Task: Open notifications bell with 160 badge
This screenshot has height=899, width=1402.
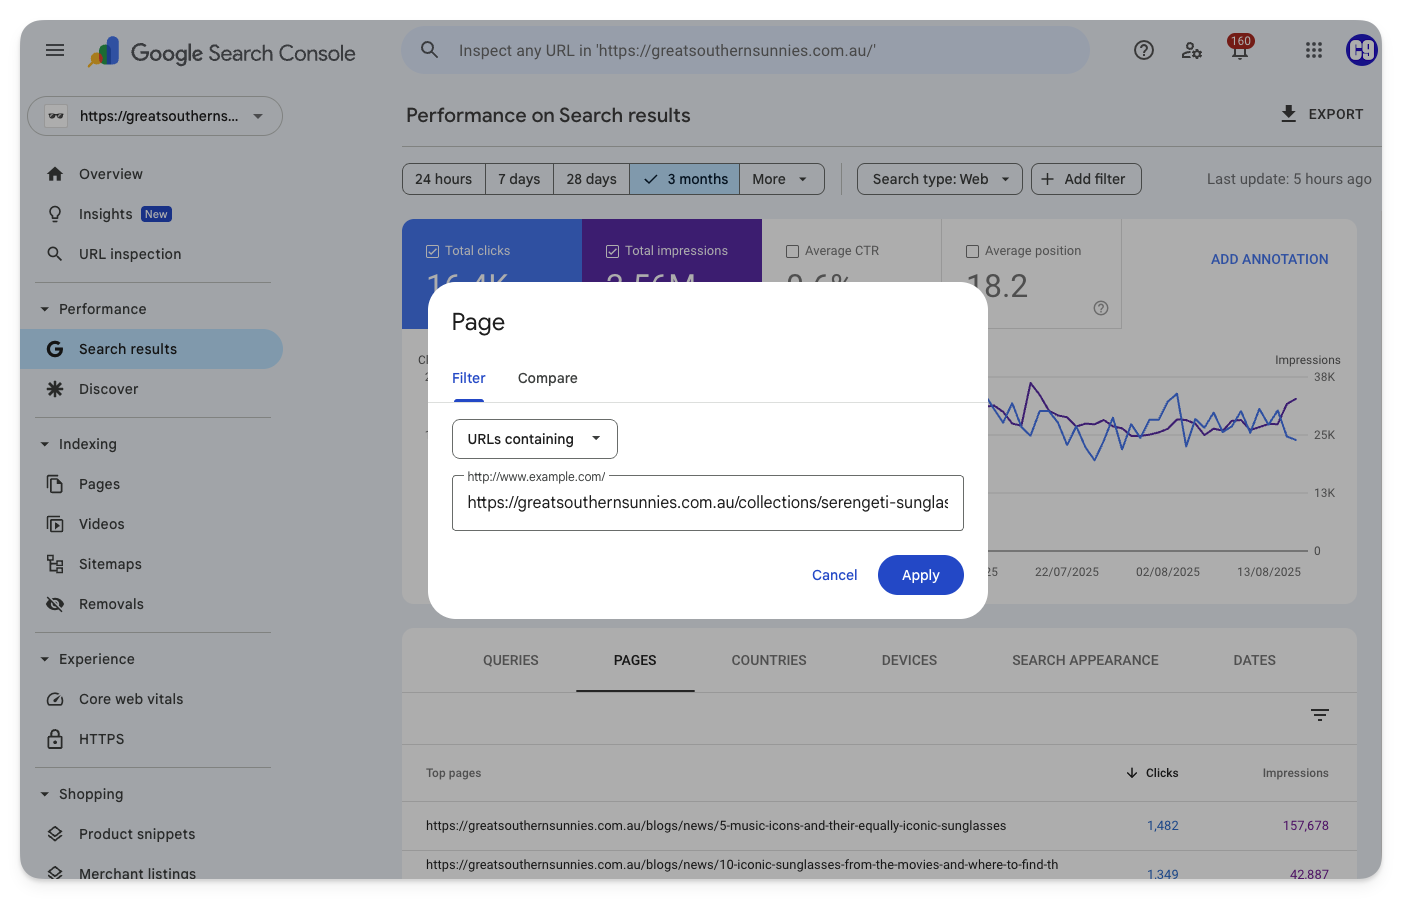Action: click(1239, 50)
